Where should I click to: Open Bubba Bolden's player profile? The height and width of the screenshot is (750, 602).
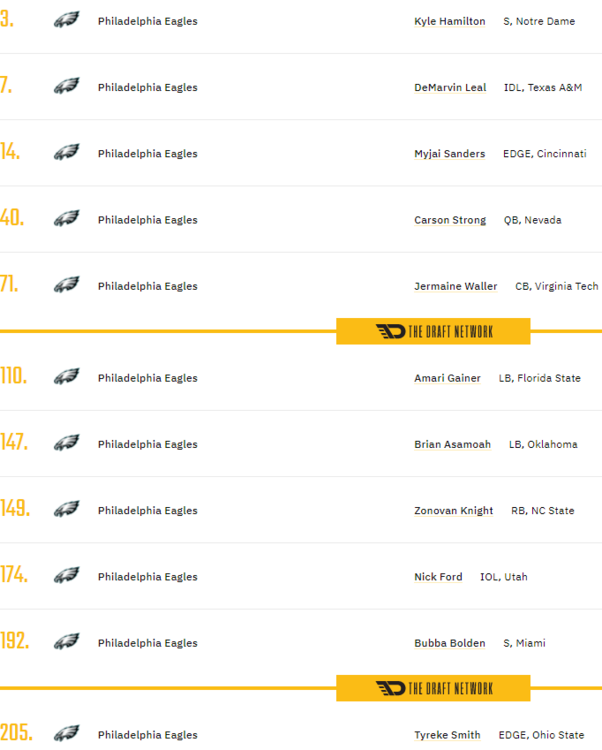click(x=449, y=643)
